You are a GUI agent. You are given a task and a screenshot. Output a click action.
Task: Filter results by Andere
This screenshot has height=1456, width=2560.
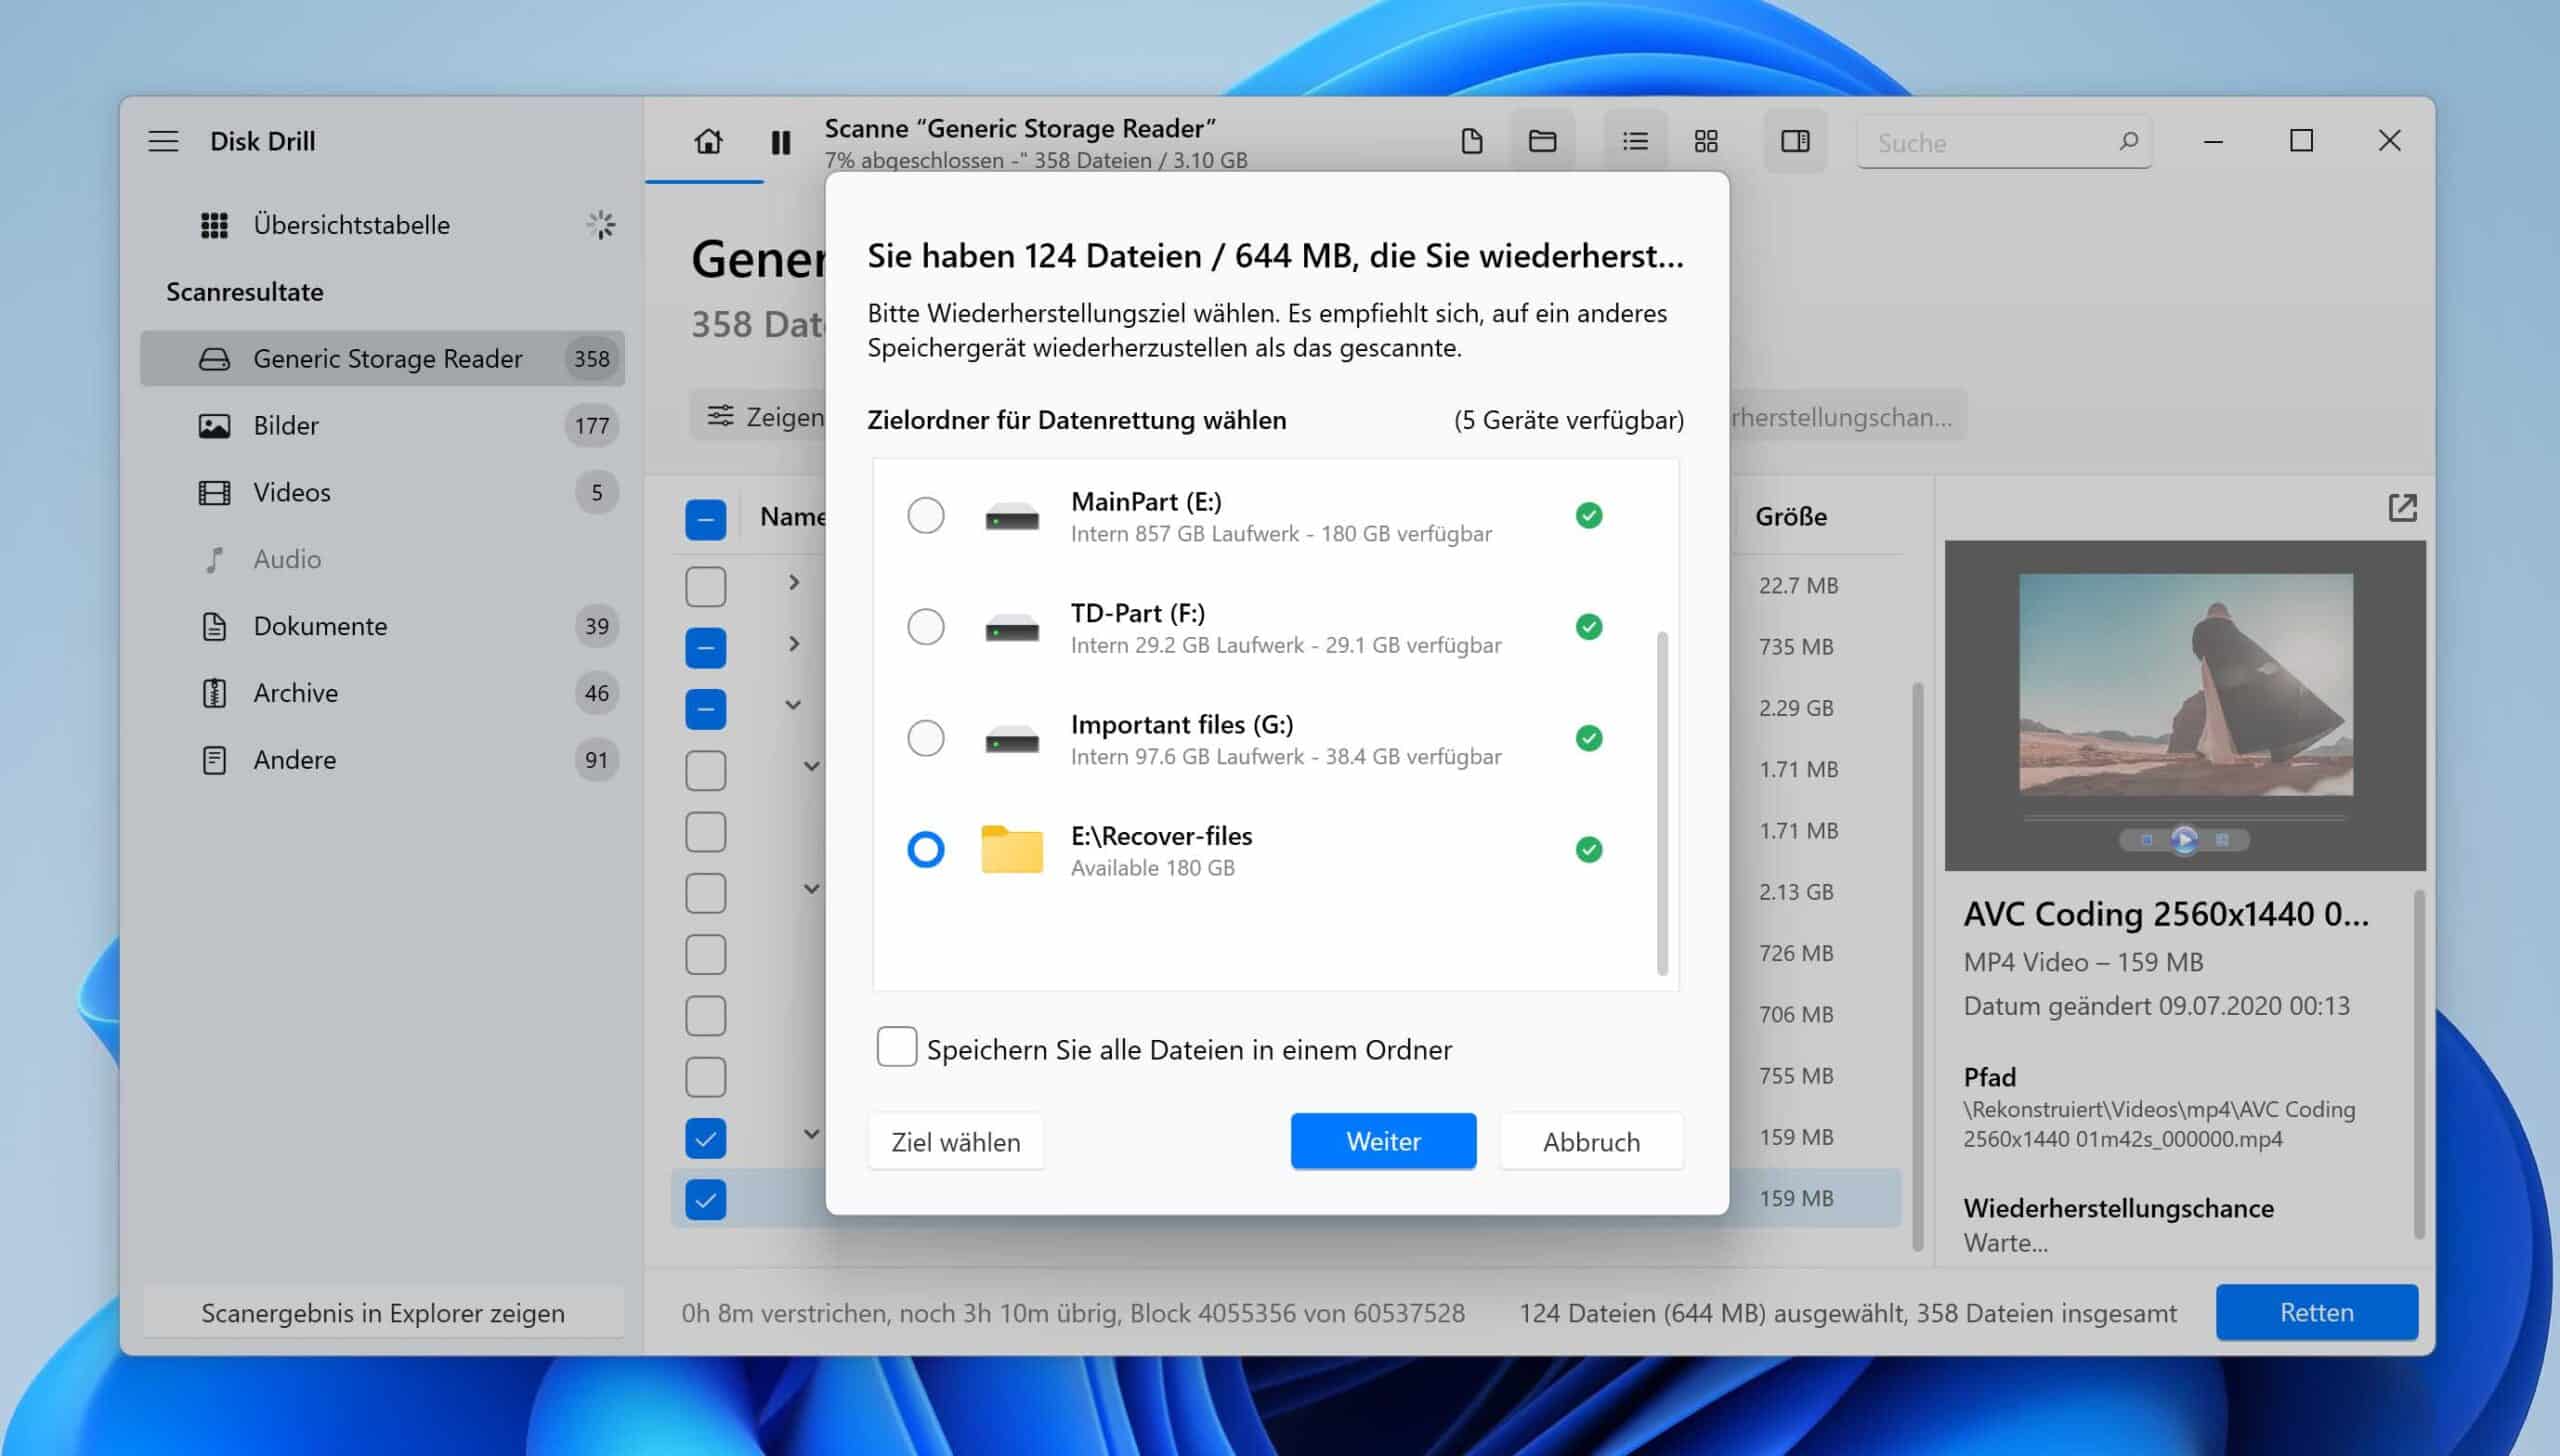[x=382, y=760]
